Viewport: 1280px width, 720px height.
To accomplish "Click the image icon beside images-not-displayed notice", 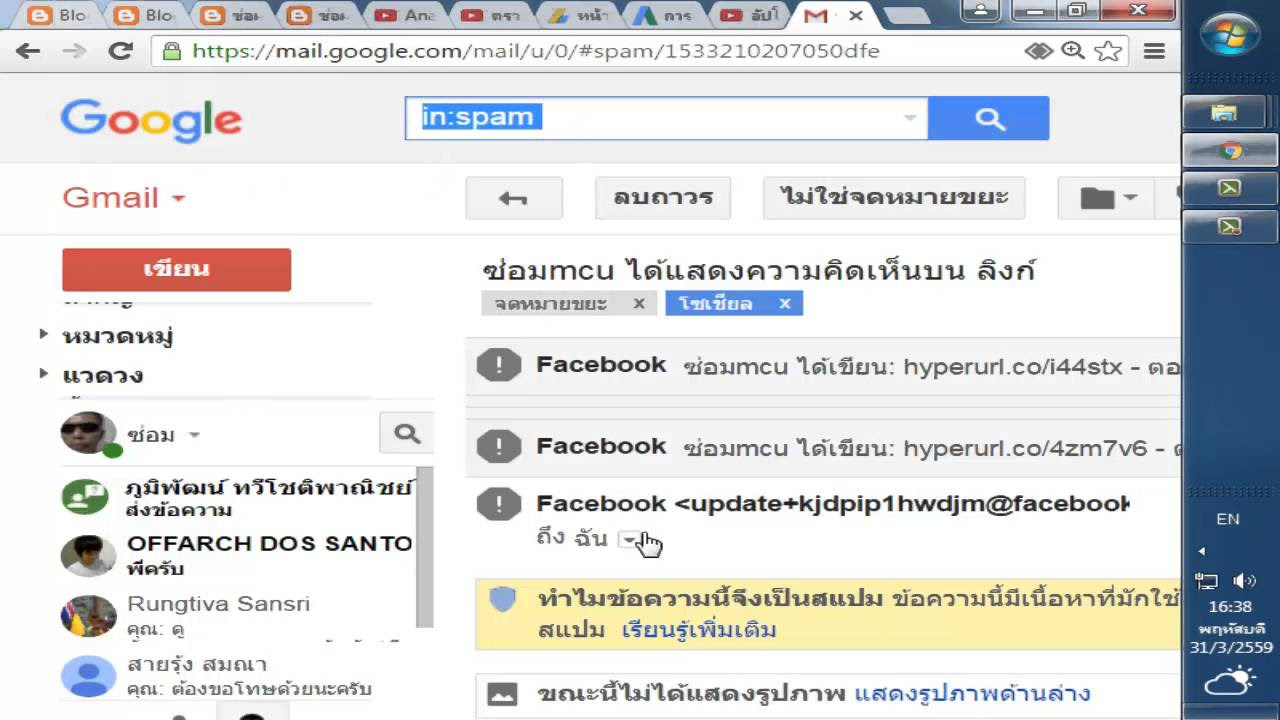I will coord(502,694).
